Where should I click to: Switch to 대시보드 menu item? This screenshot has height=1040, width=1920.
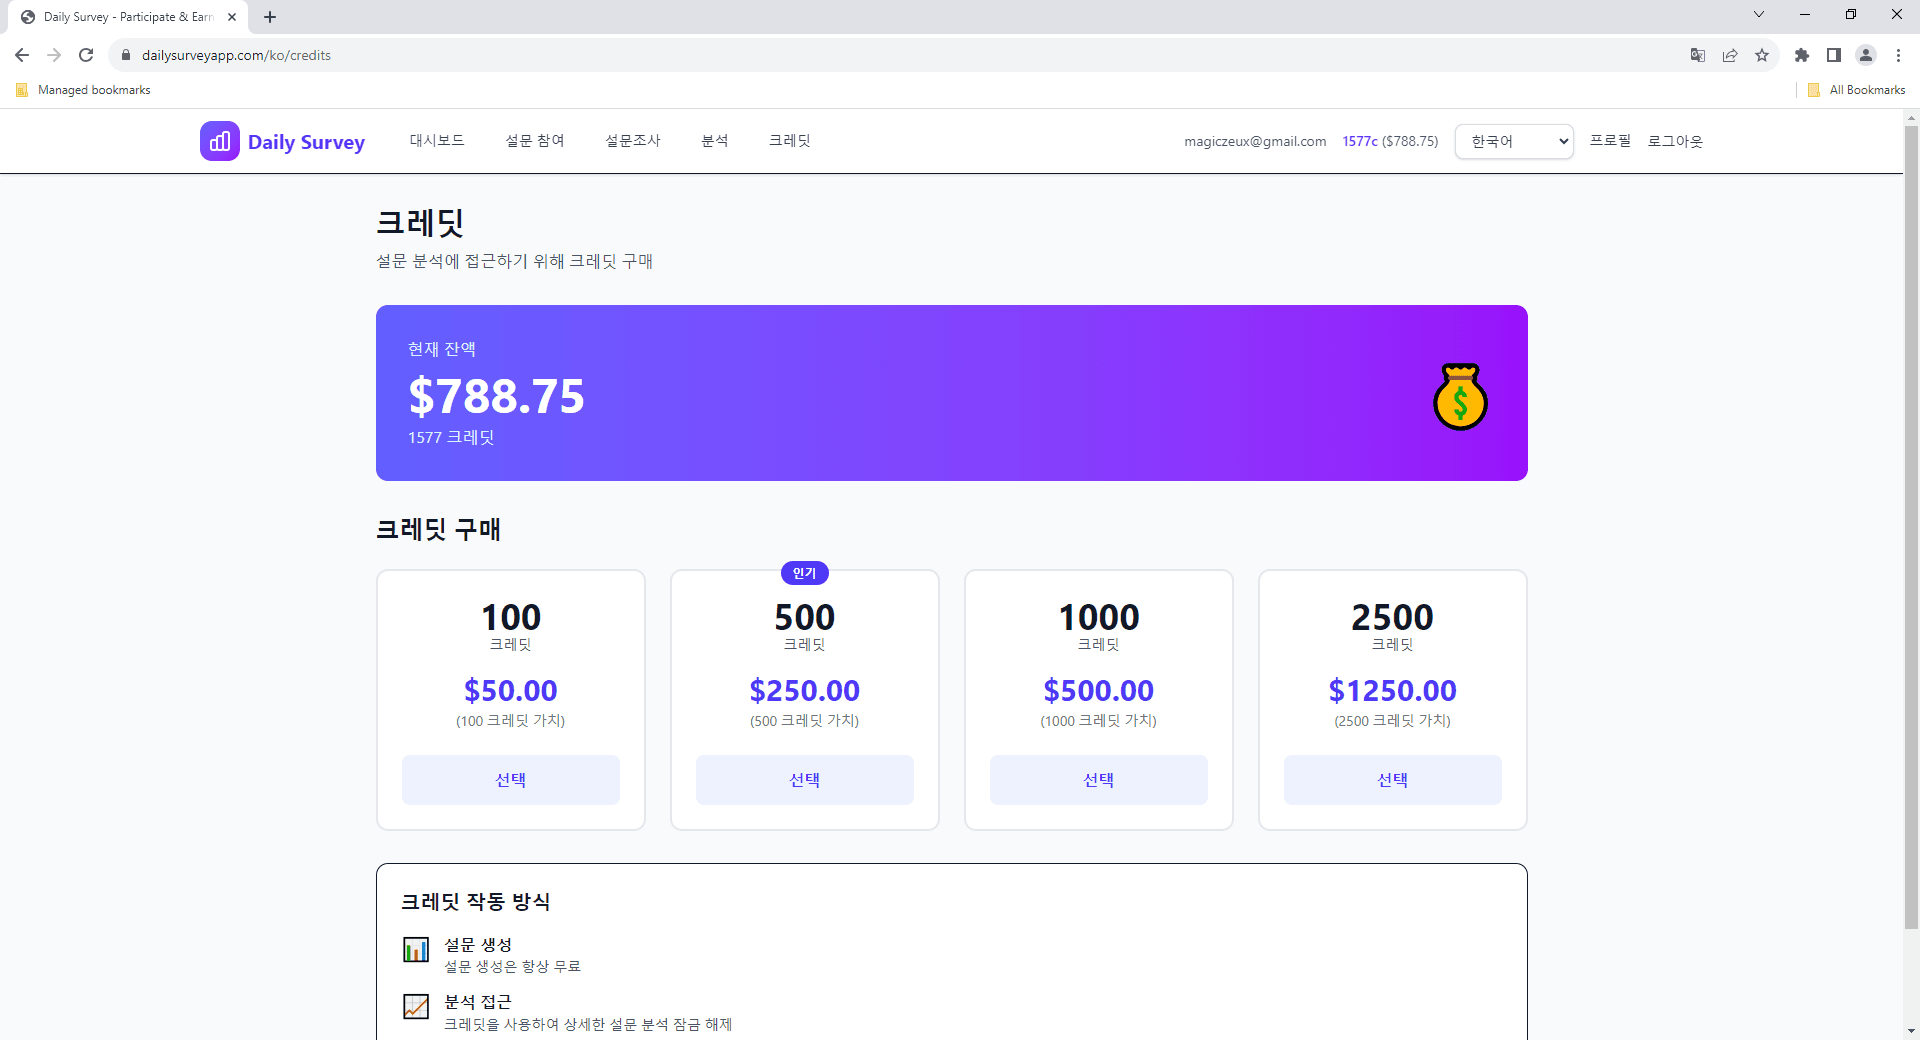(437, 141)
